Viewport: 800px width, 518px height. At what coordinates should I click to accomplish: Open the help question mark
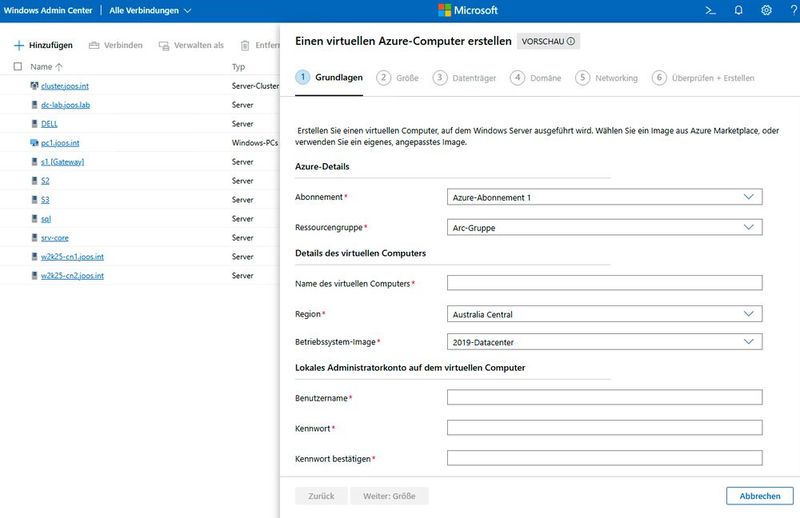(x=794, y=10)
